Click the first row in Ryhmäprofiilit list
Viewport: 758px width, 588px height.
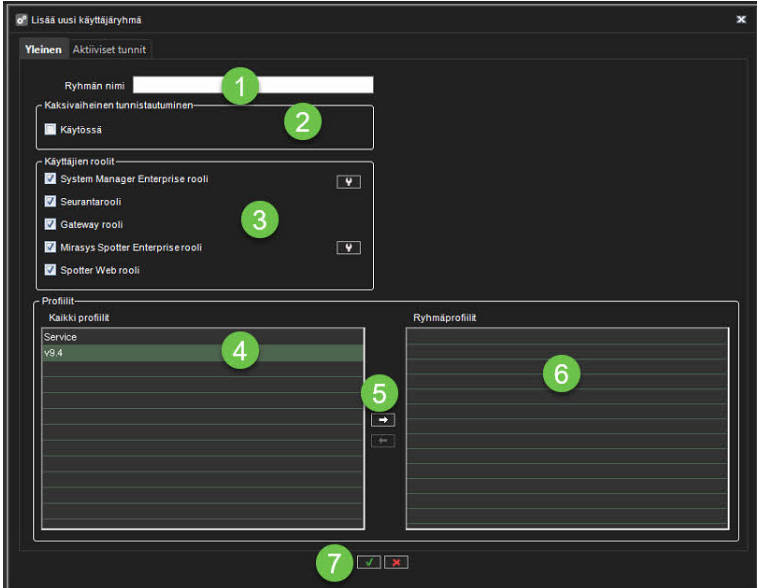point(566,337)
